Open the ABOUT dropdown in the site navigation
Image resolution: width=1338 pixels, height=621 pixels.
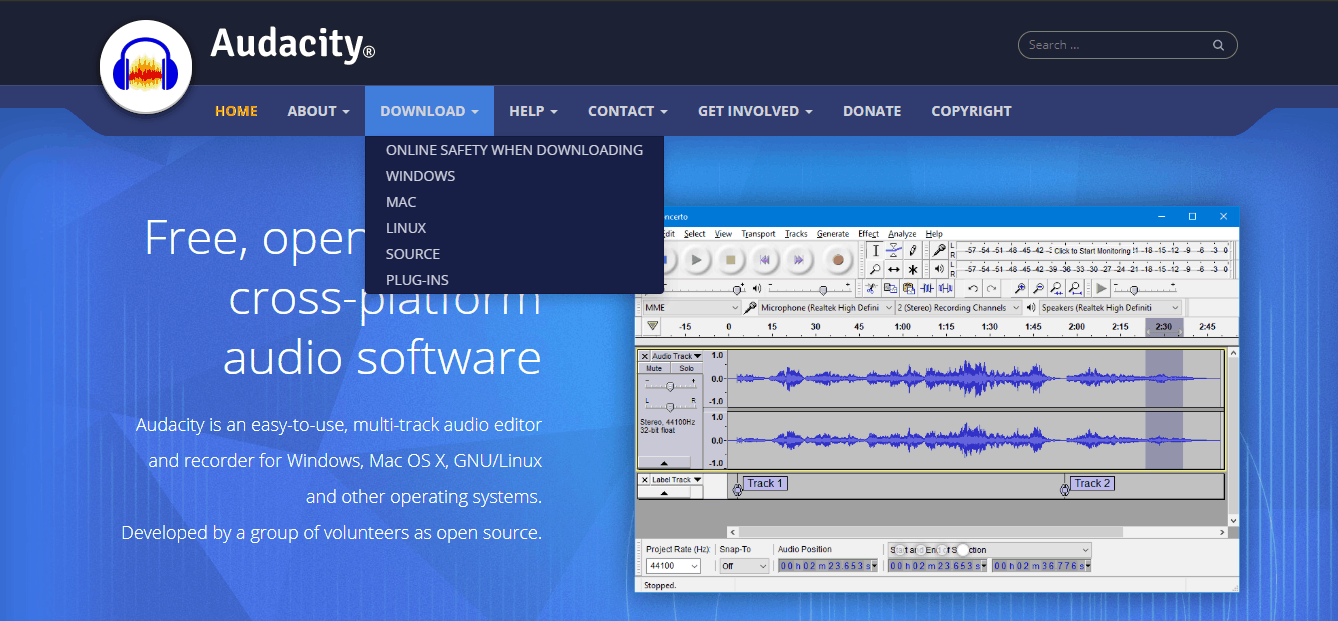[318, 111]
